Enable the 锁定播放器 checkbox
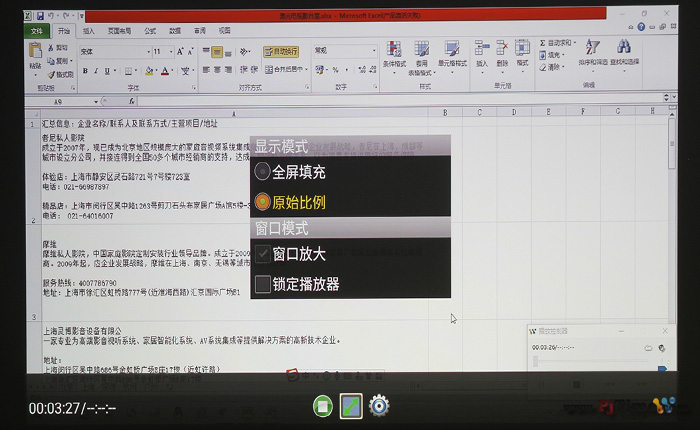 click(263, 284)
